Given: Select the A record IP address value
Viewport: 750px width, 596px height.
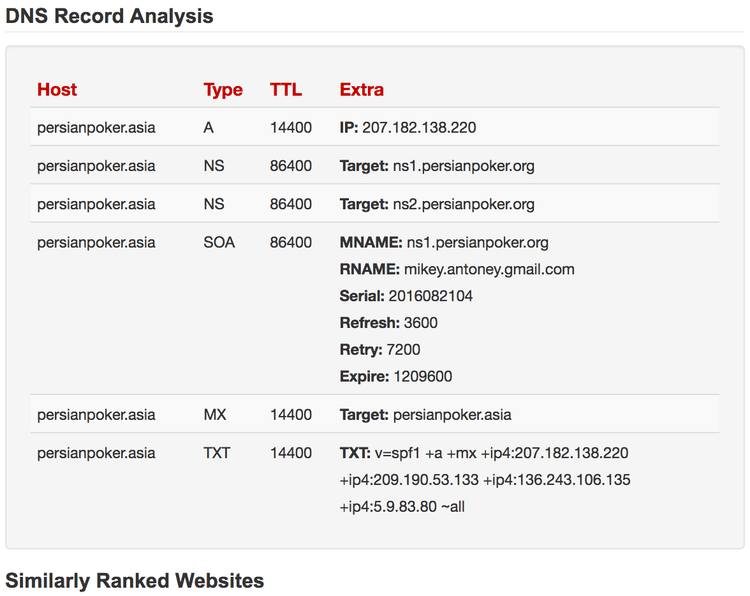Looking at the screenshot, I should point(419,128).
